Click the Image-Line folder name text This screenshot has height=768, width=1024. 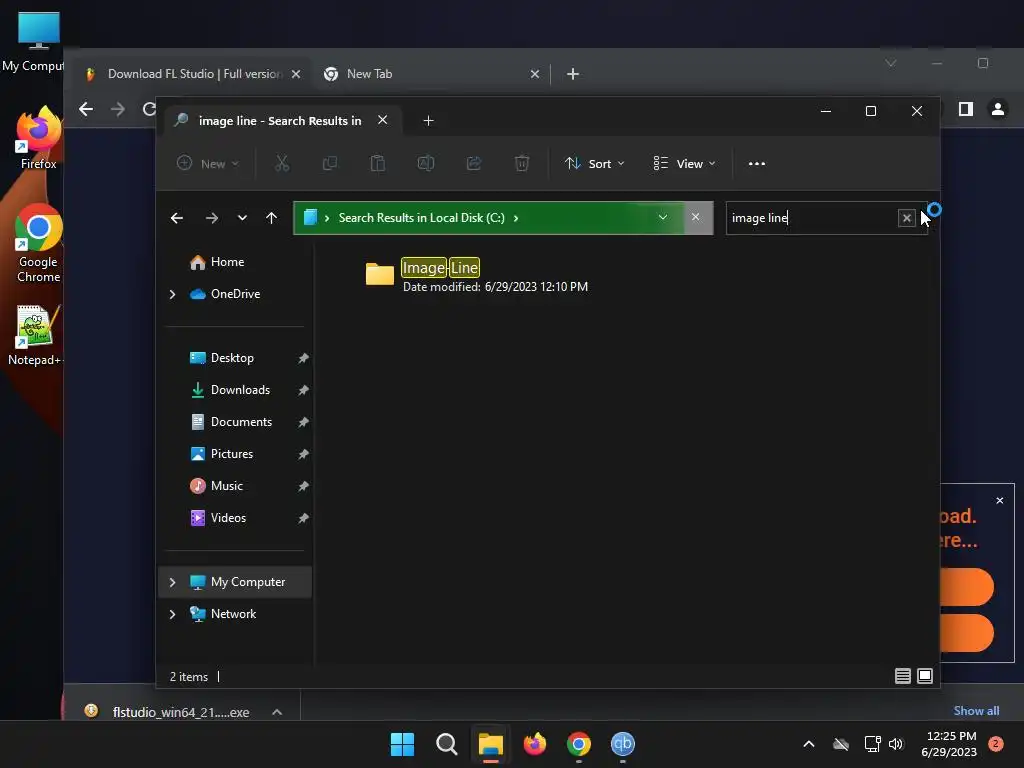coord(440,268)
